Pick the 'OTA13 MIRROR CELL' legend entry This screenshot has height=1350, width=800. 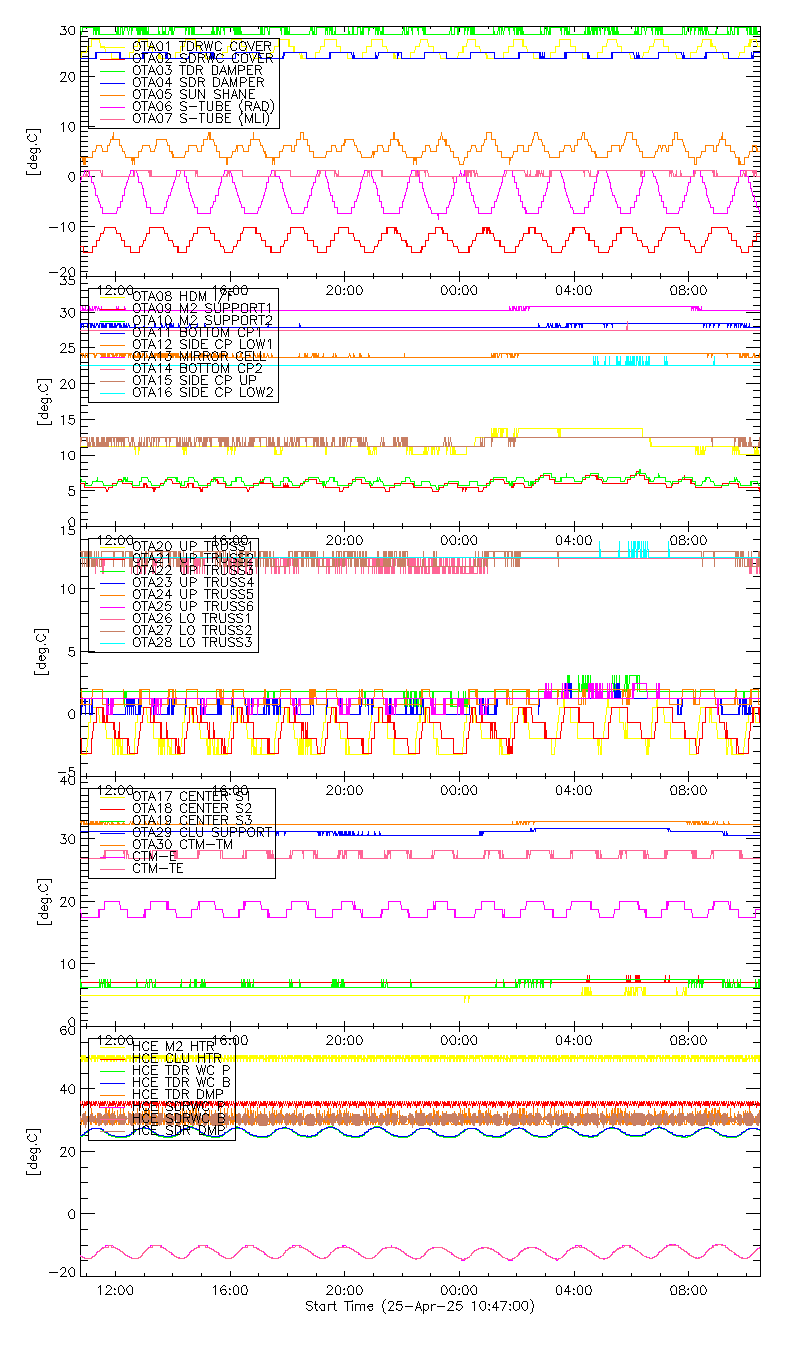[x=198, y=356]
